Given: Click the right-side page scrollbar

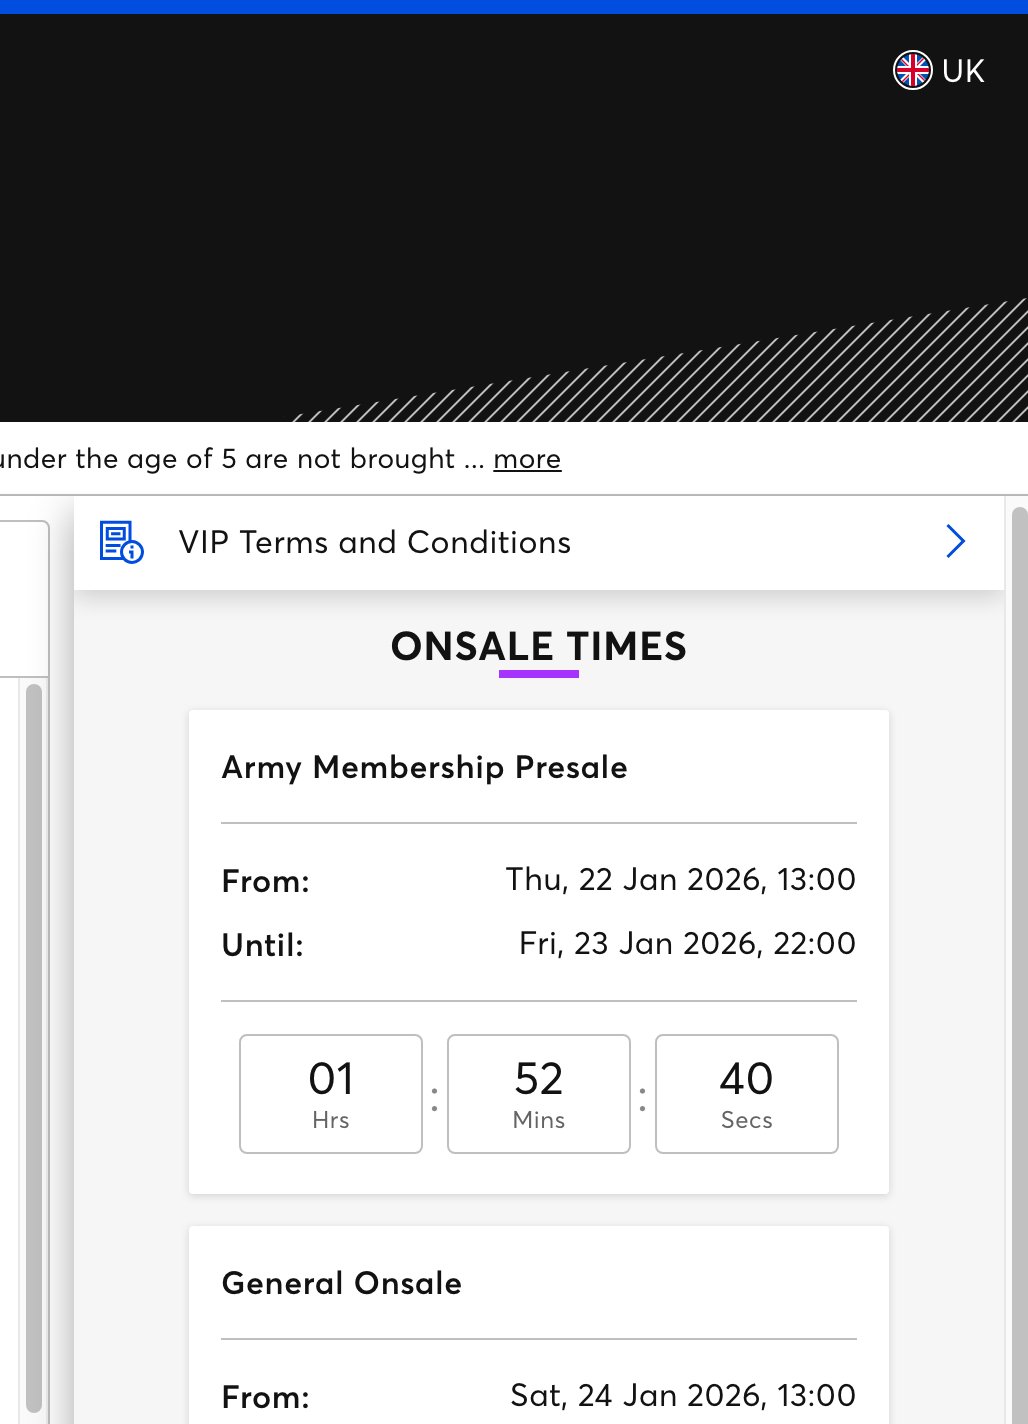Looking at the screenshot, I should [1019, 960].
